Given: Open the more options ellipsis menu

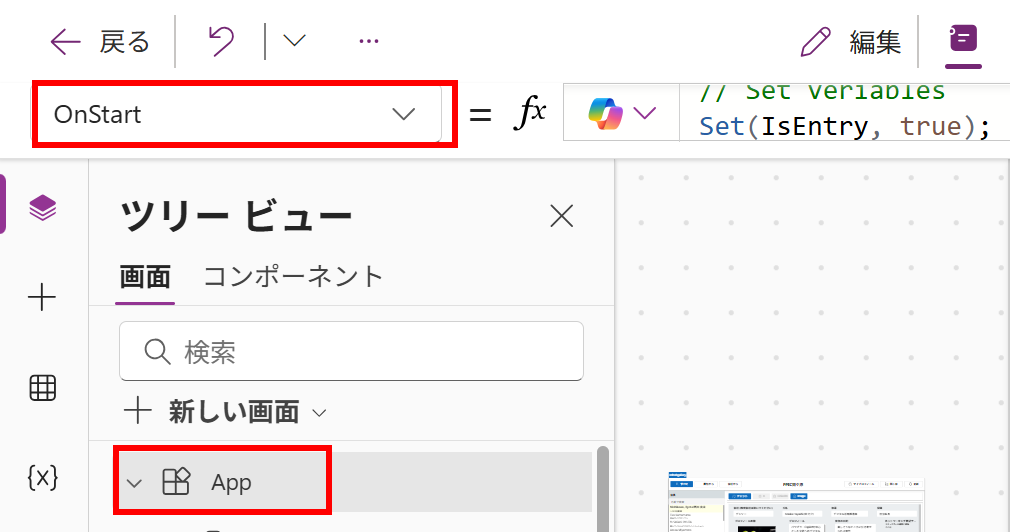Looking at the screenshot, I should click(x=368, y=41).
